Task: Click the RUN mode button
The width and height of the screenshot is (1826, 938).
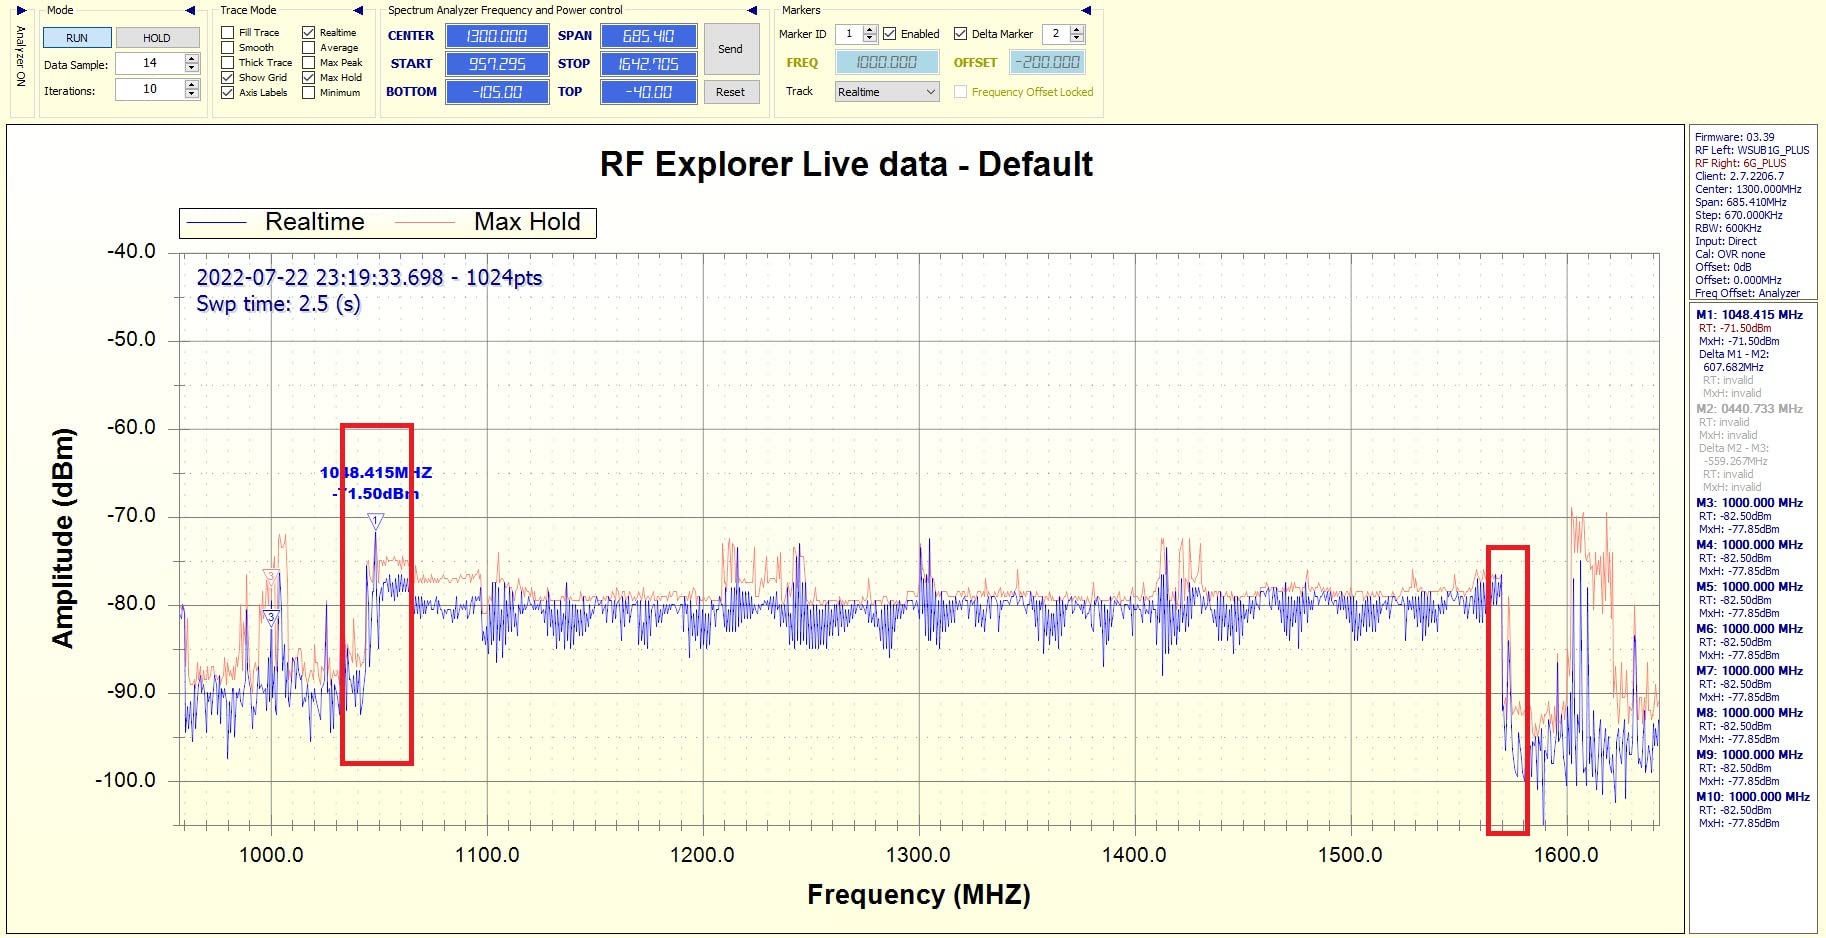Action: coord(77,38)
